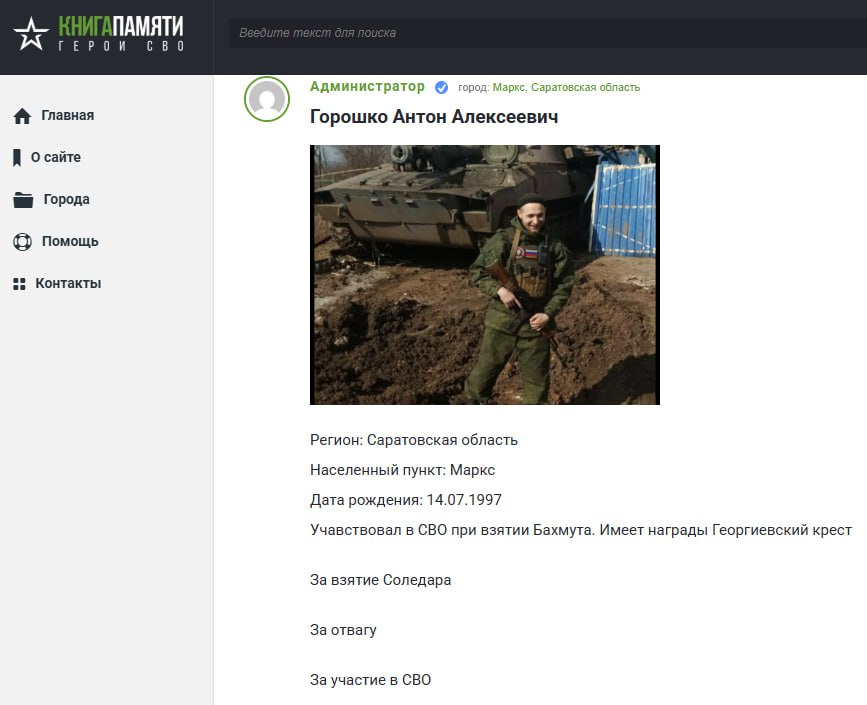
Task: Follow the Маркс, Саратовская область city link
Action: click(x=566, y=88)
